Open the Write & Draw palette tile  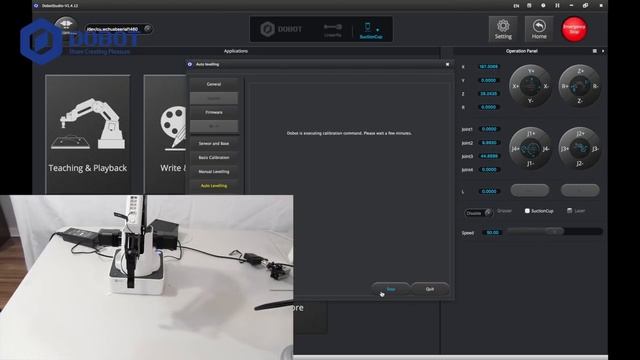(165, 135)
